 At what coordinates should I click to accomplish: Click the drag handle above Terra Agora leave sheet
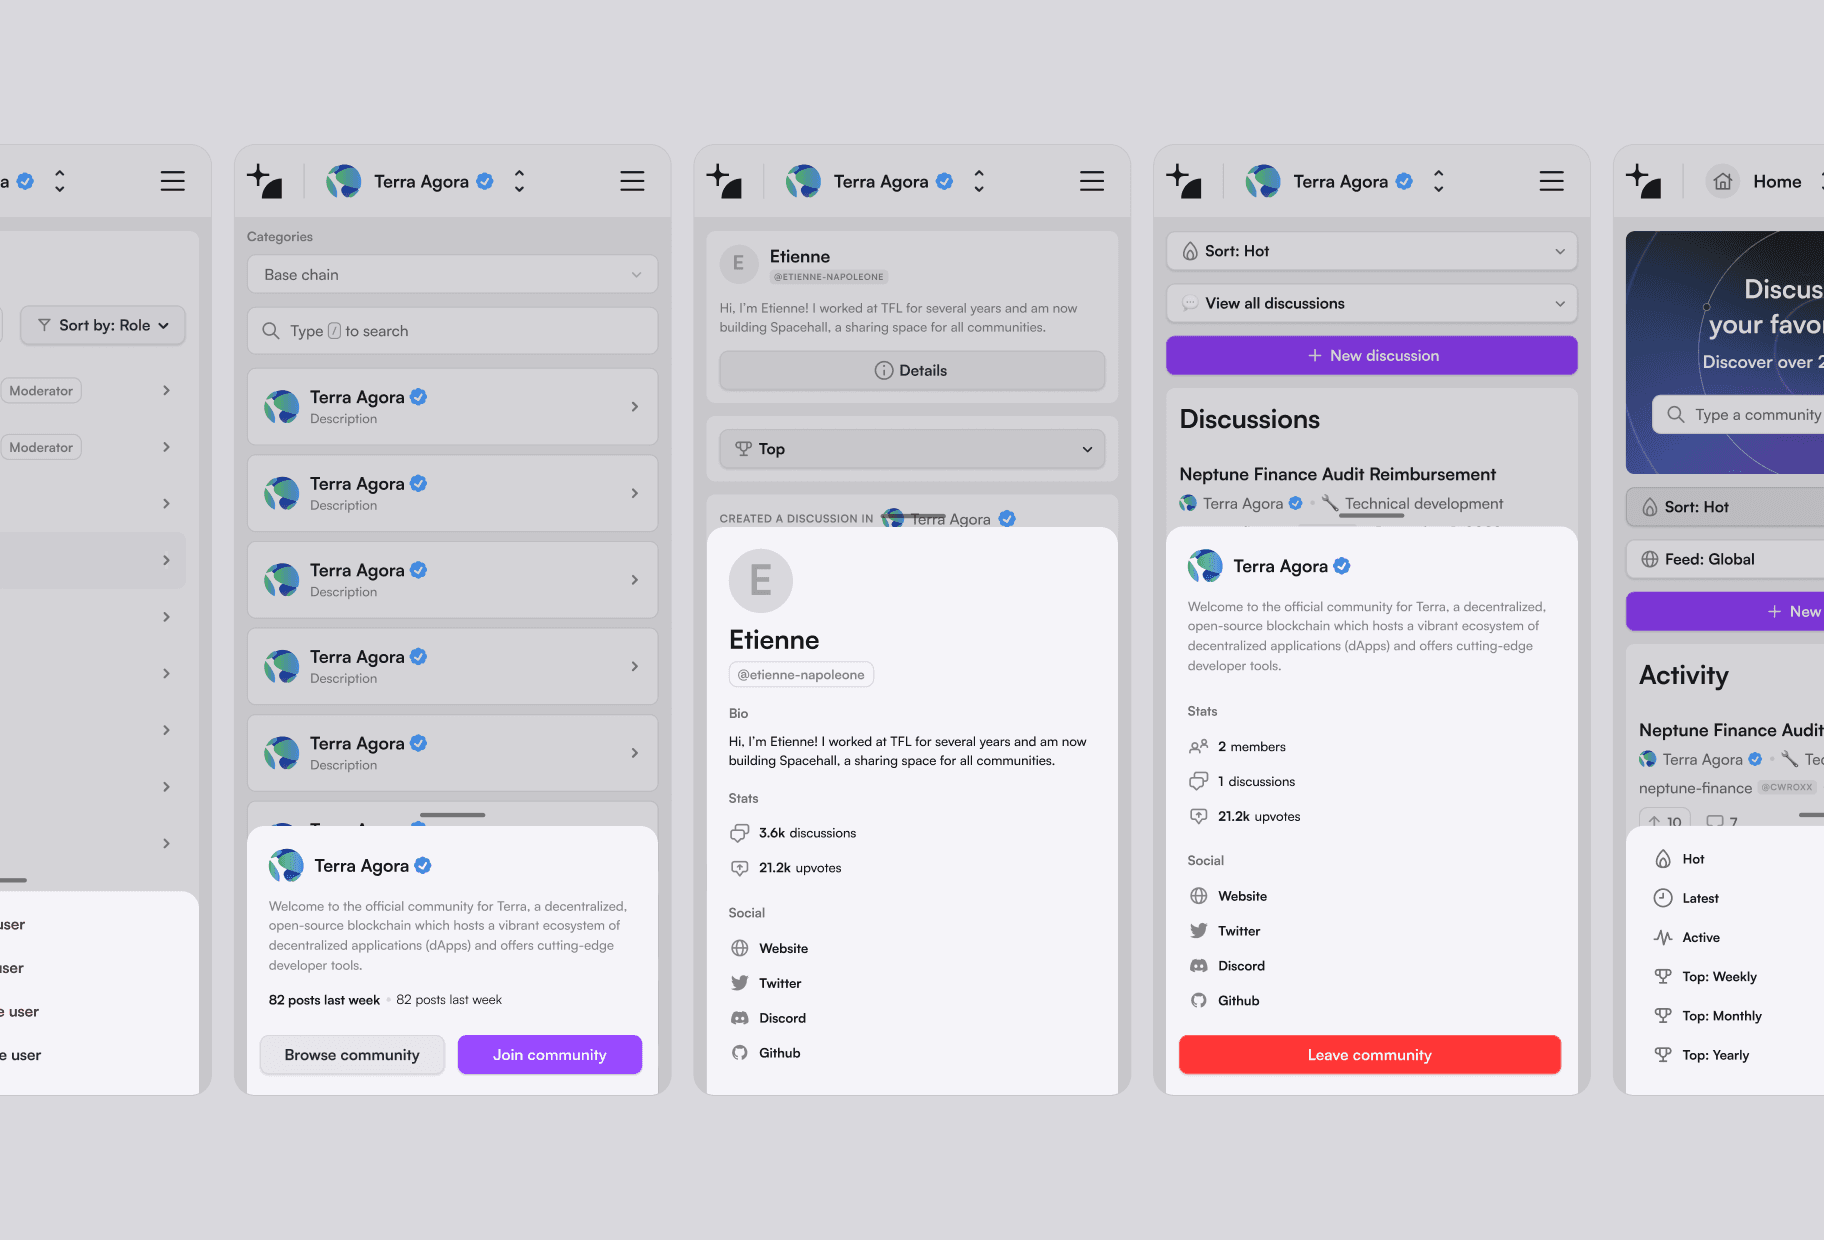tap(1372, 516)
